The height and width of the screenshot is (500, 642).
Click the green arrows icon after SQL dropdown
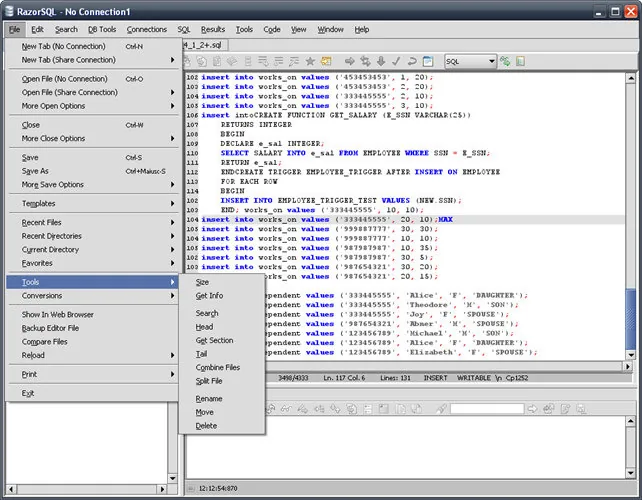(505, 61)
